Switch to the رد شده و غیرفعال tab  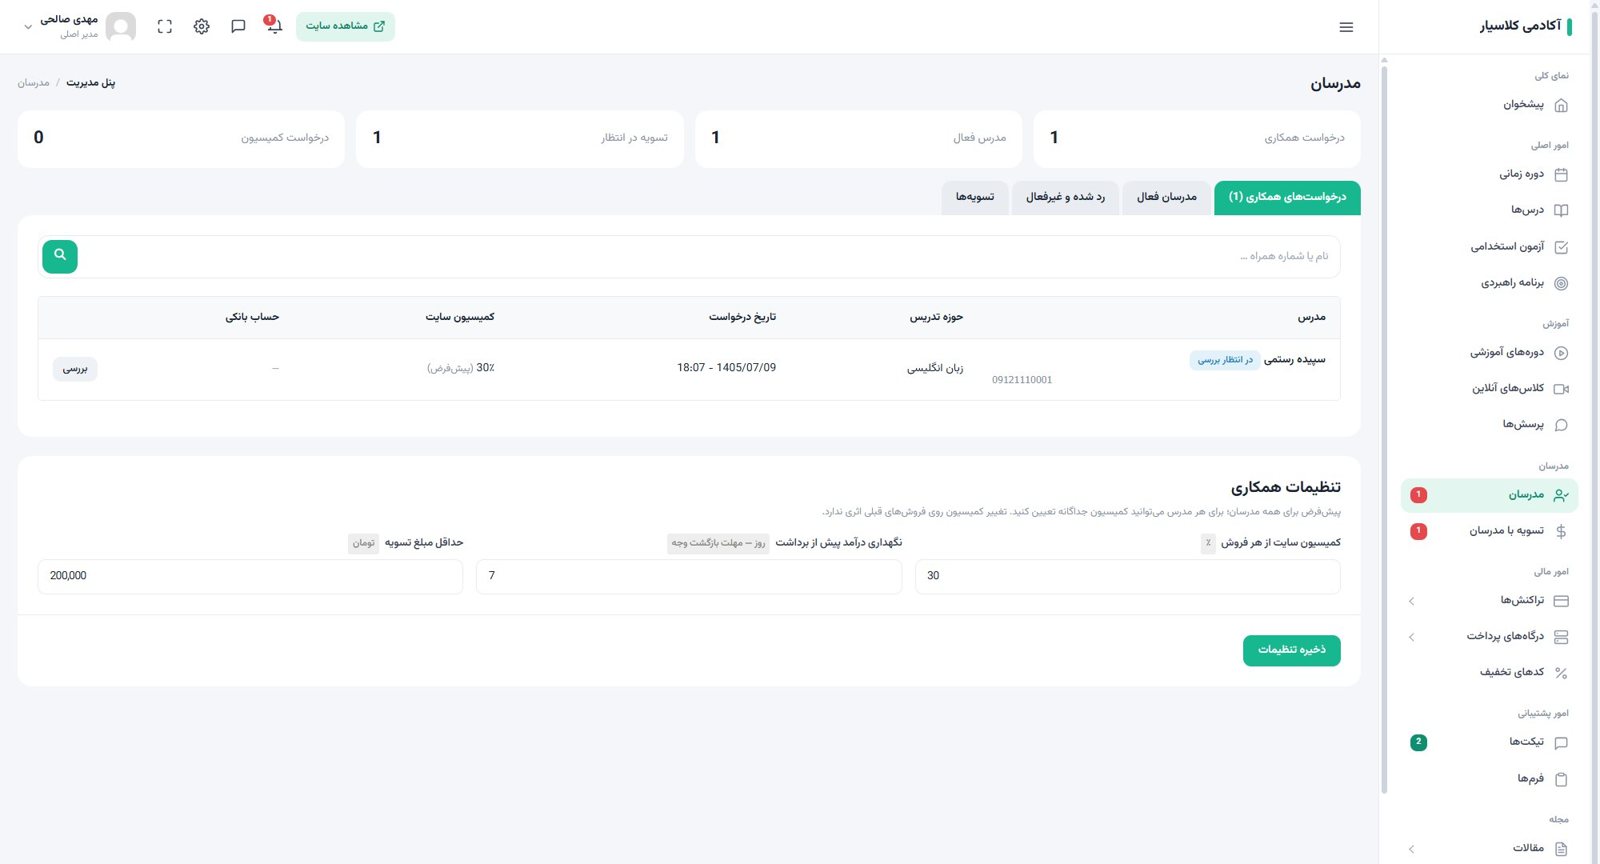[x=1065, y=198]
